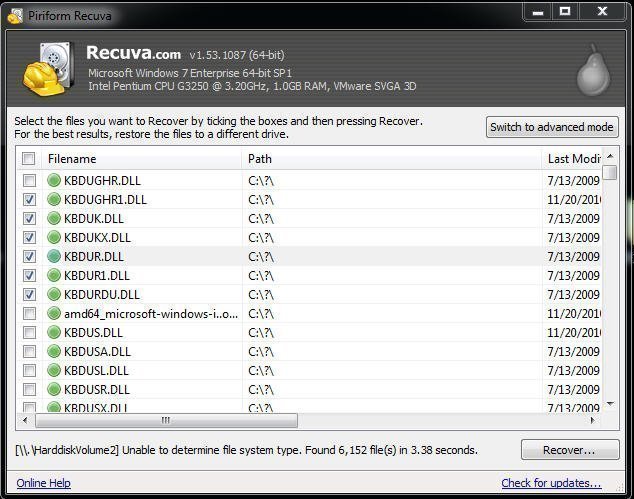
Task: Sort by the Path column header
Action: click(x=392, y=159)
